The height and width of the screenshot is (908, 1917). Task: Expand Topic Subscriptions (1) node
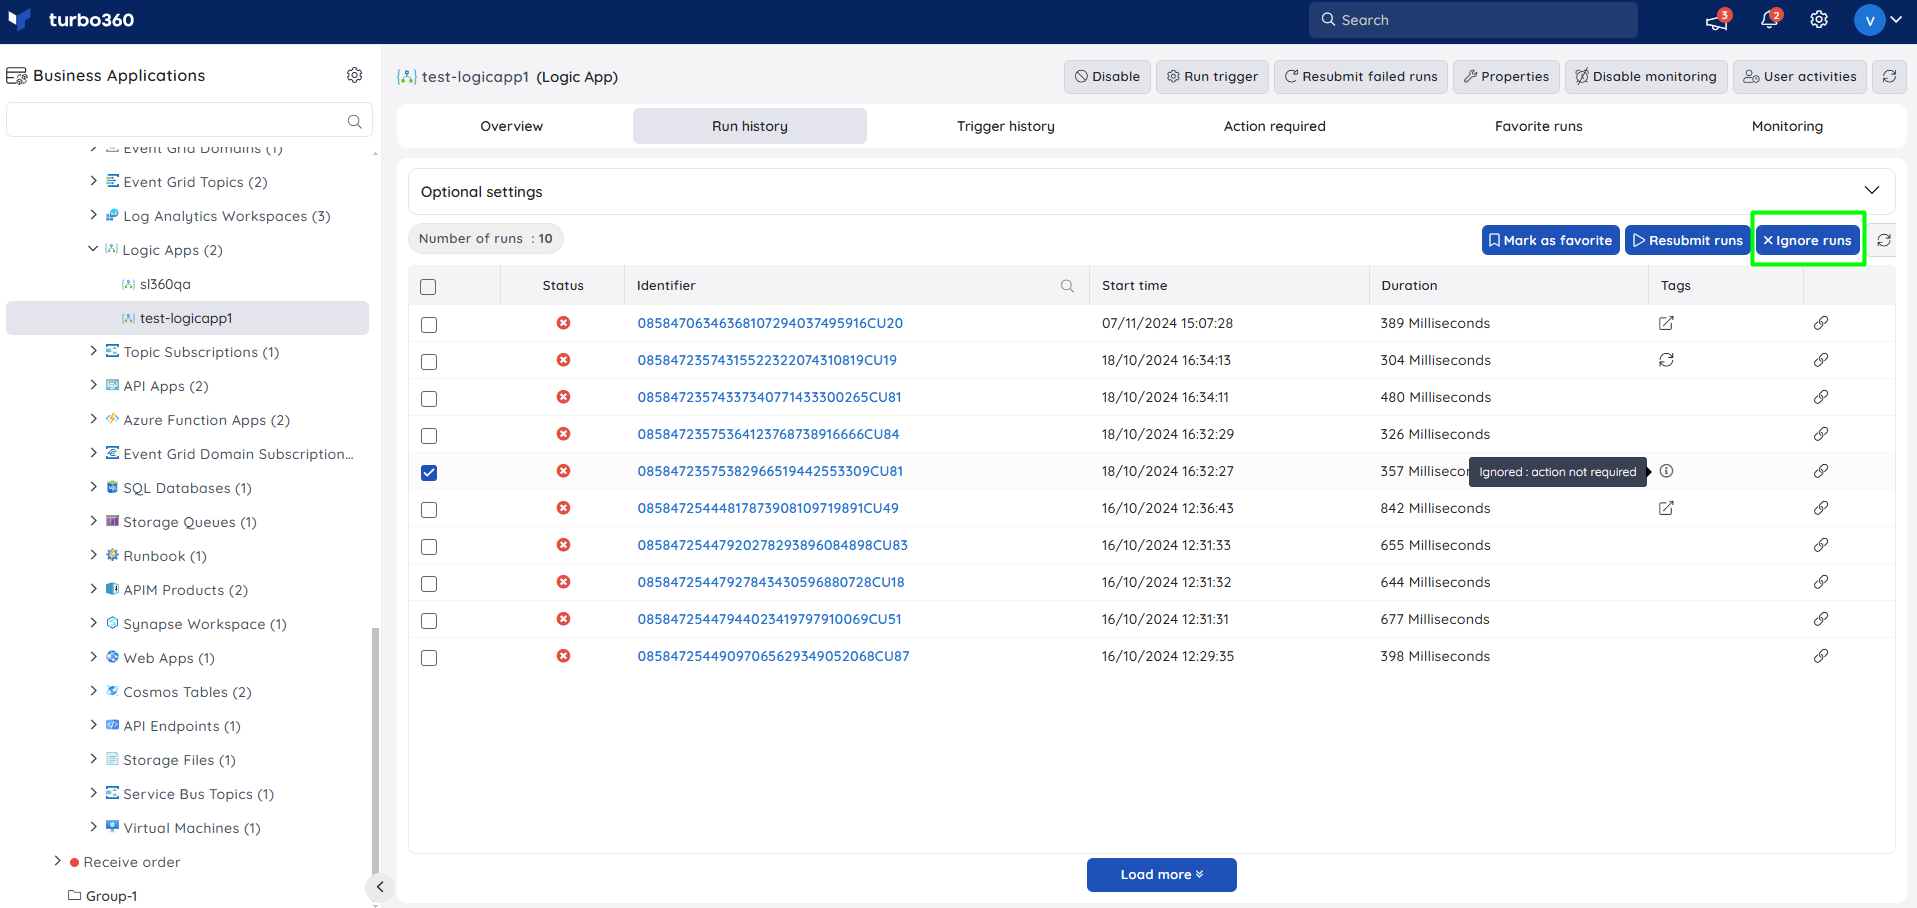94,351
